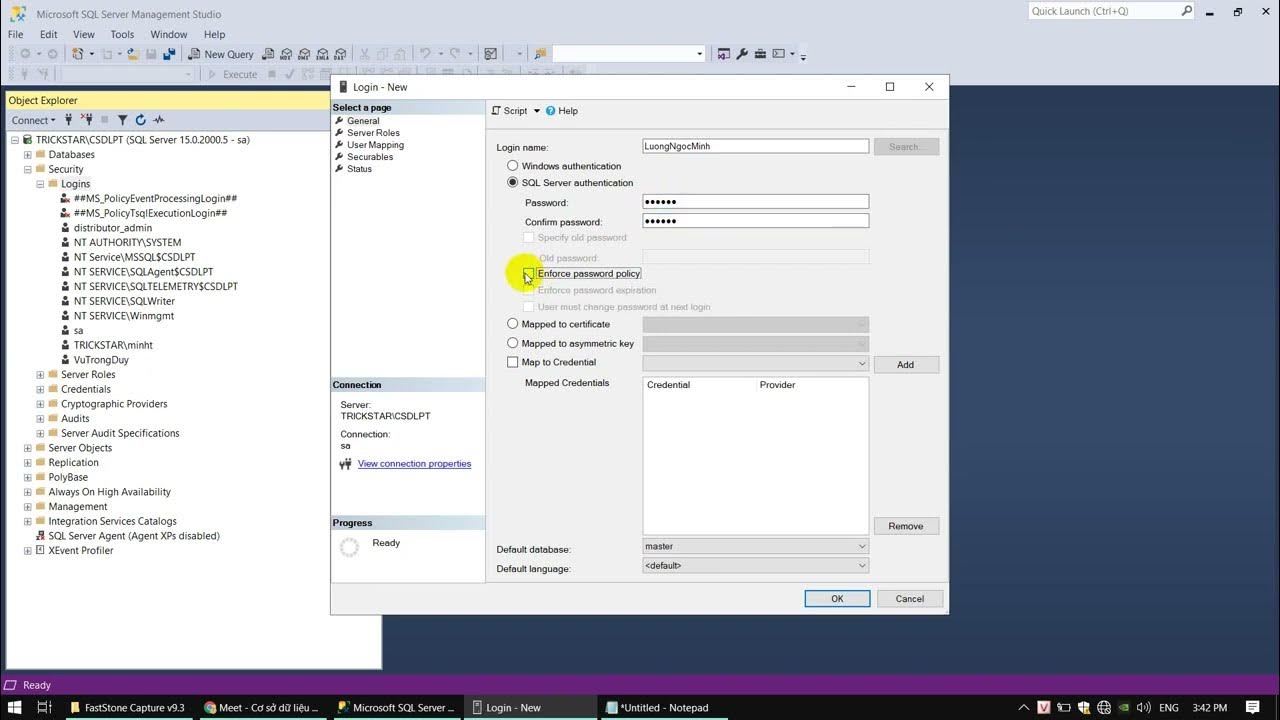Select the sa login in tree
The width and height of the screenshot is (1280, 720).
pos(78,331)
